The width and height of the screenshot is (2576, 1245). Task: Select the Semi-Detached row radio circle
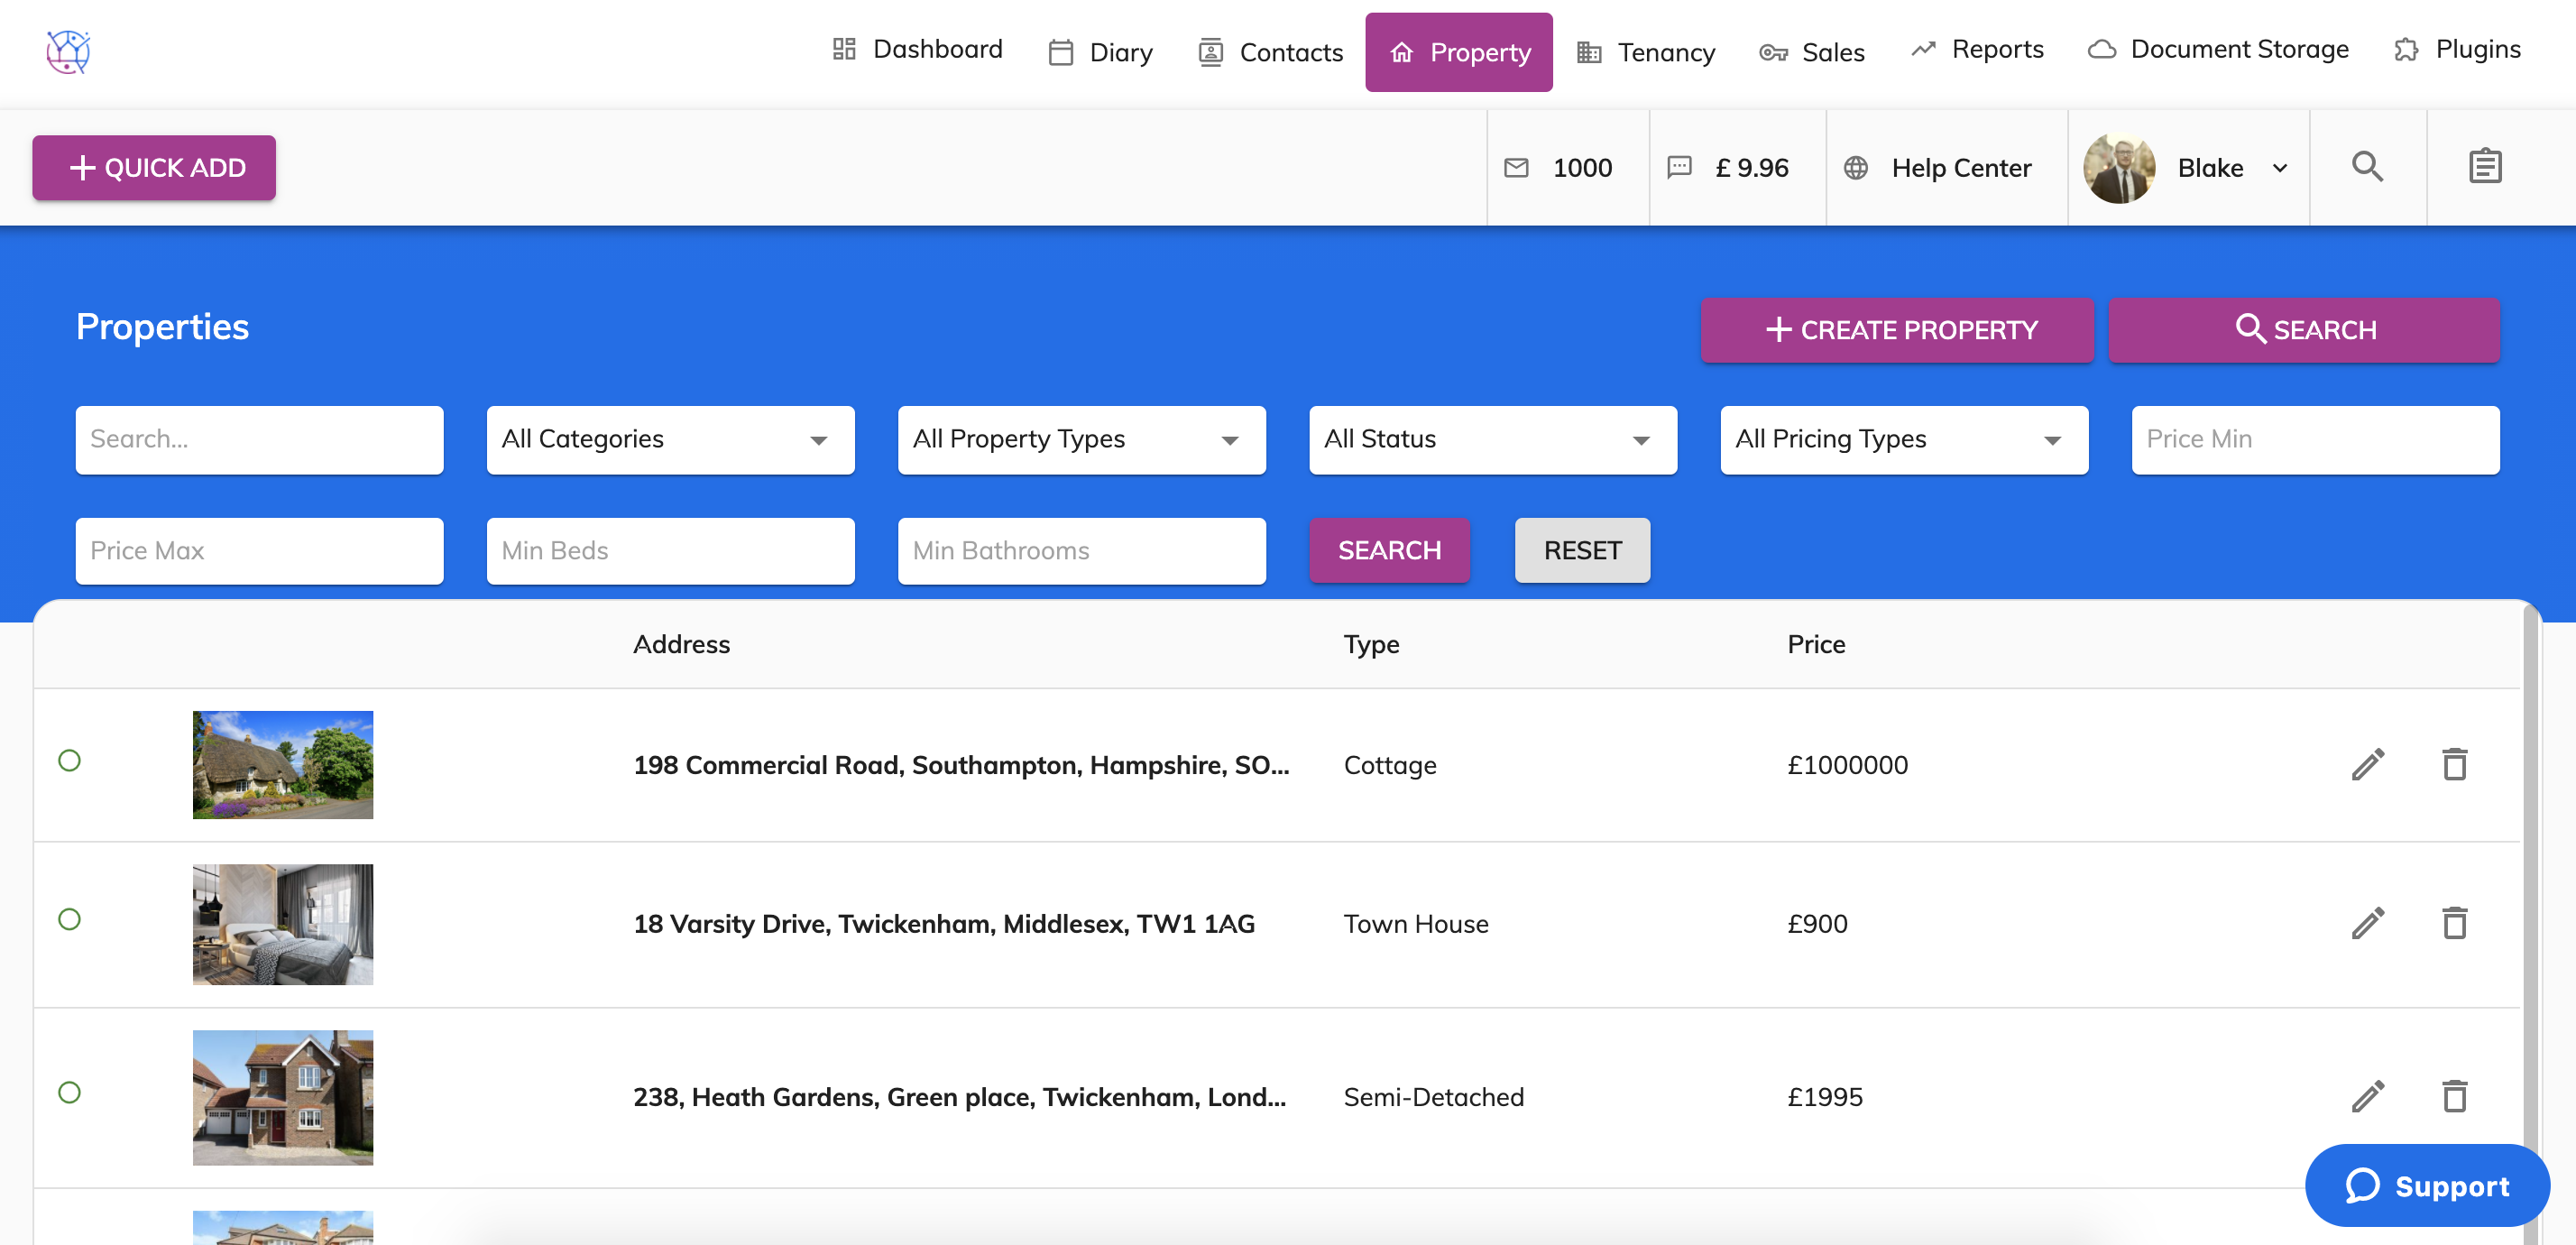[69, 1092]
